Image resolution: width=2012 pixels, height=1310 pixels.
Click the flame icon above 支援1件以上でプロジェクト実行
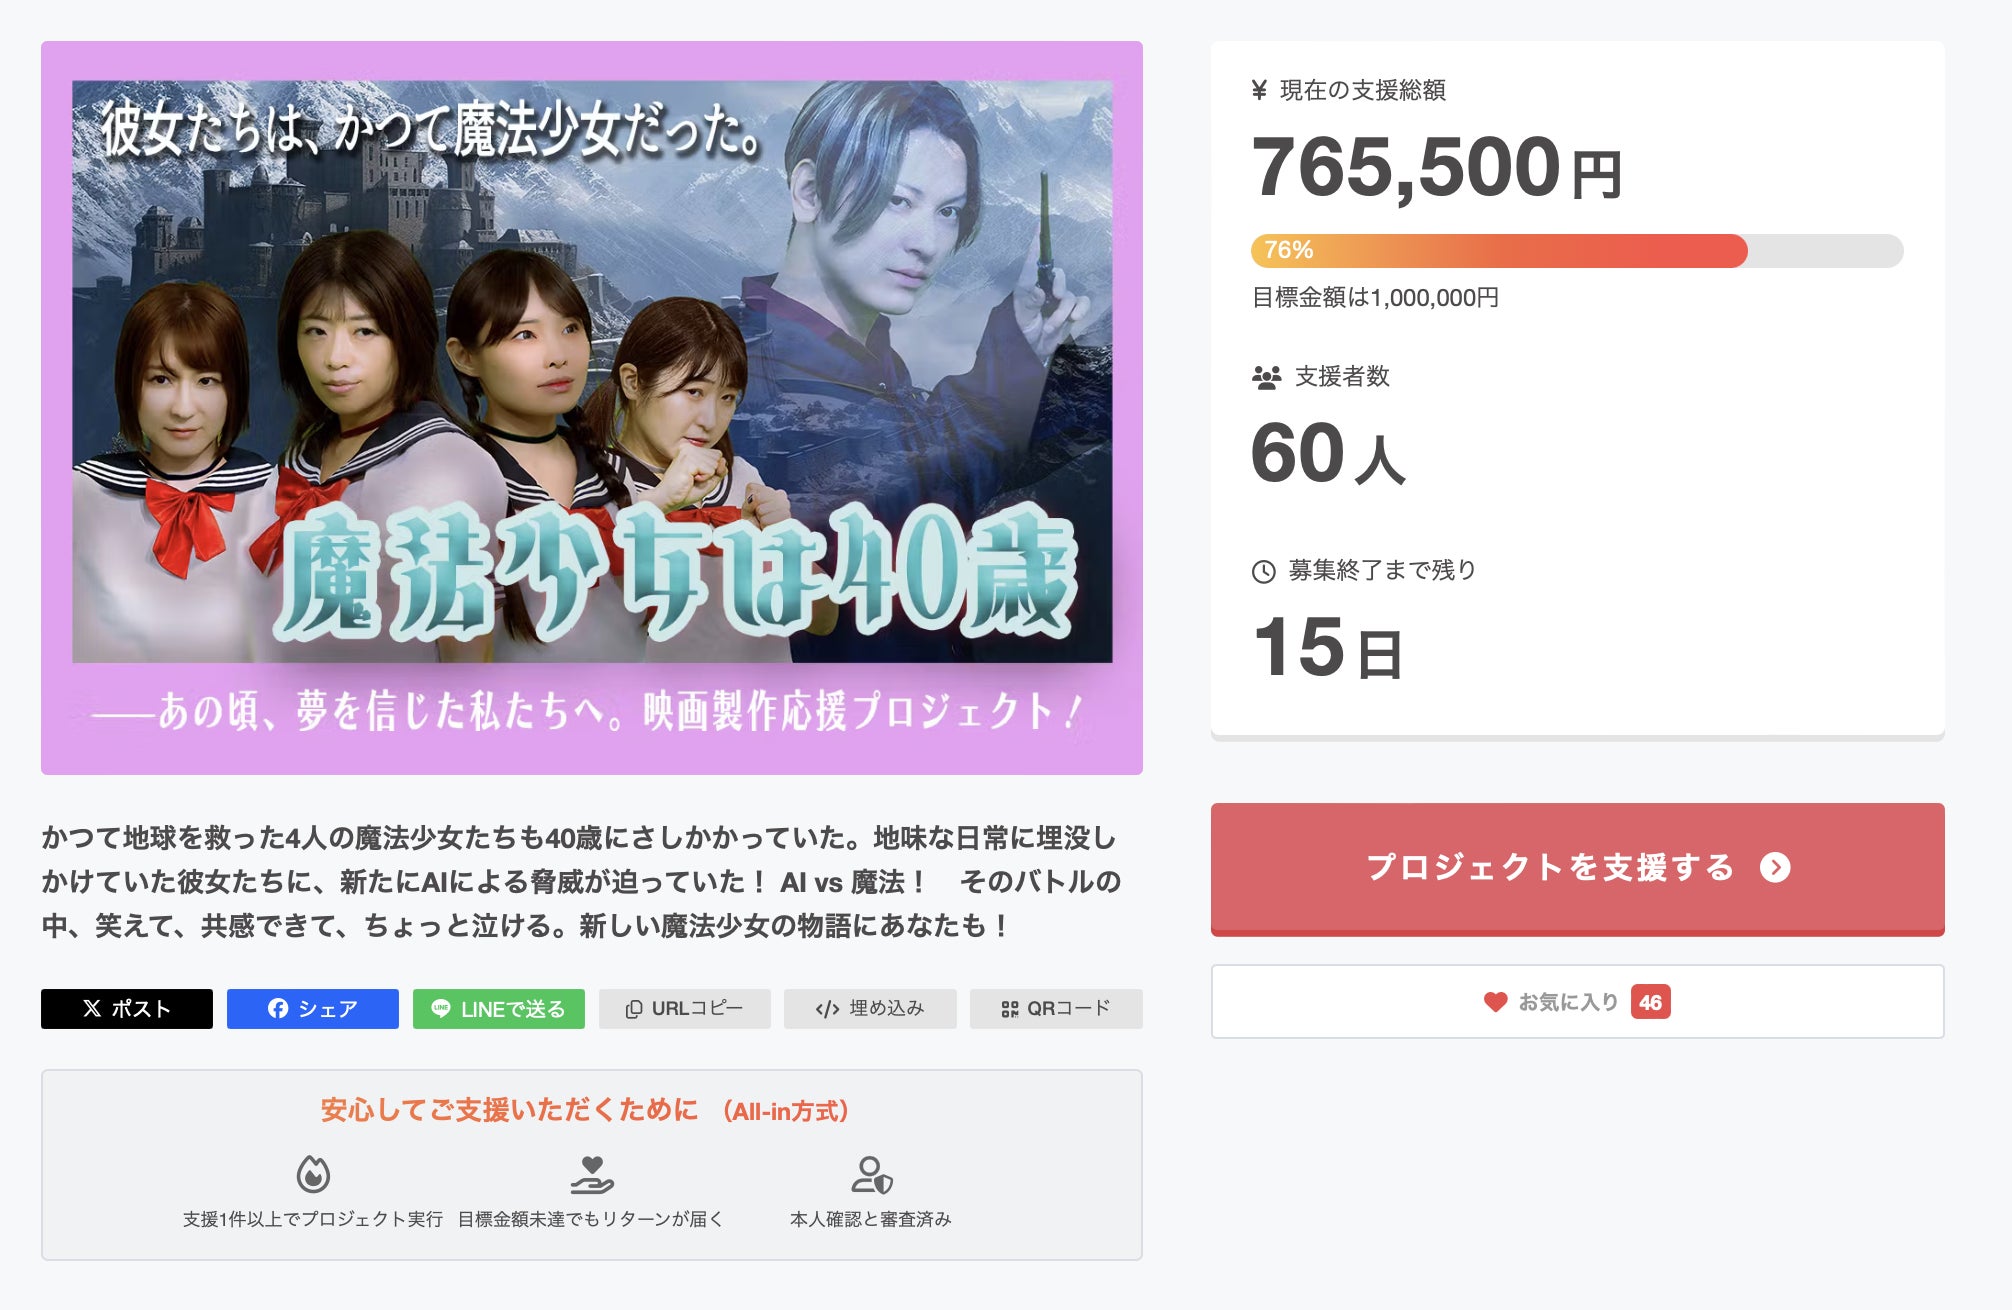313,1174
